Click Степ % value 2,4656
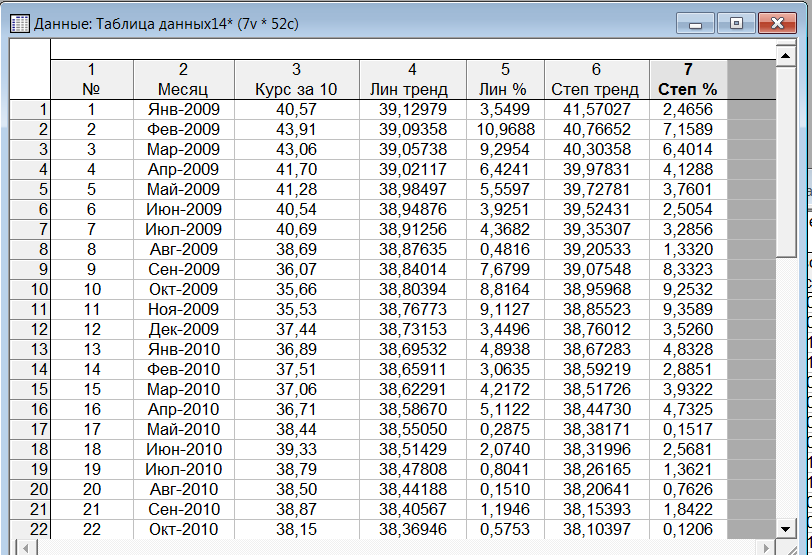Screen dimensions: 812x555 coord(688,110)
